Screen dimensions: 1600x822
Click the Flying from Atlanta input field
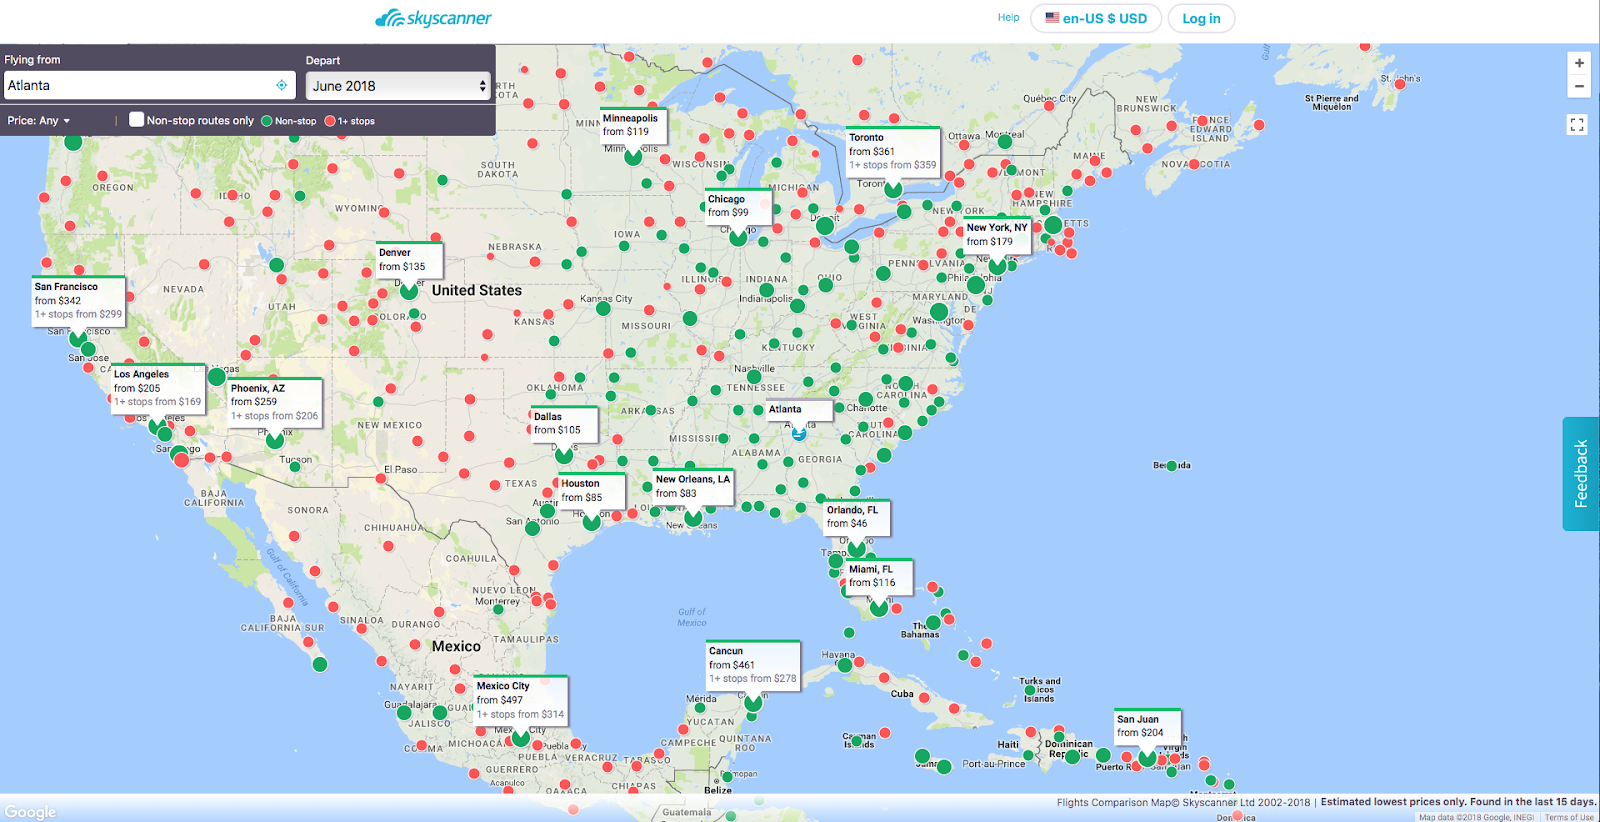[x=150, y=85]
